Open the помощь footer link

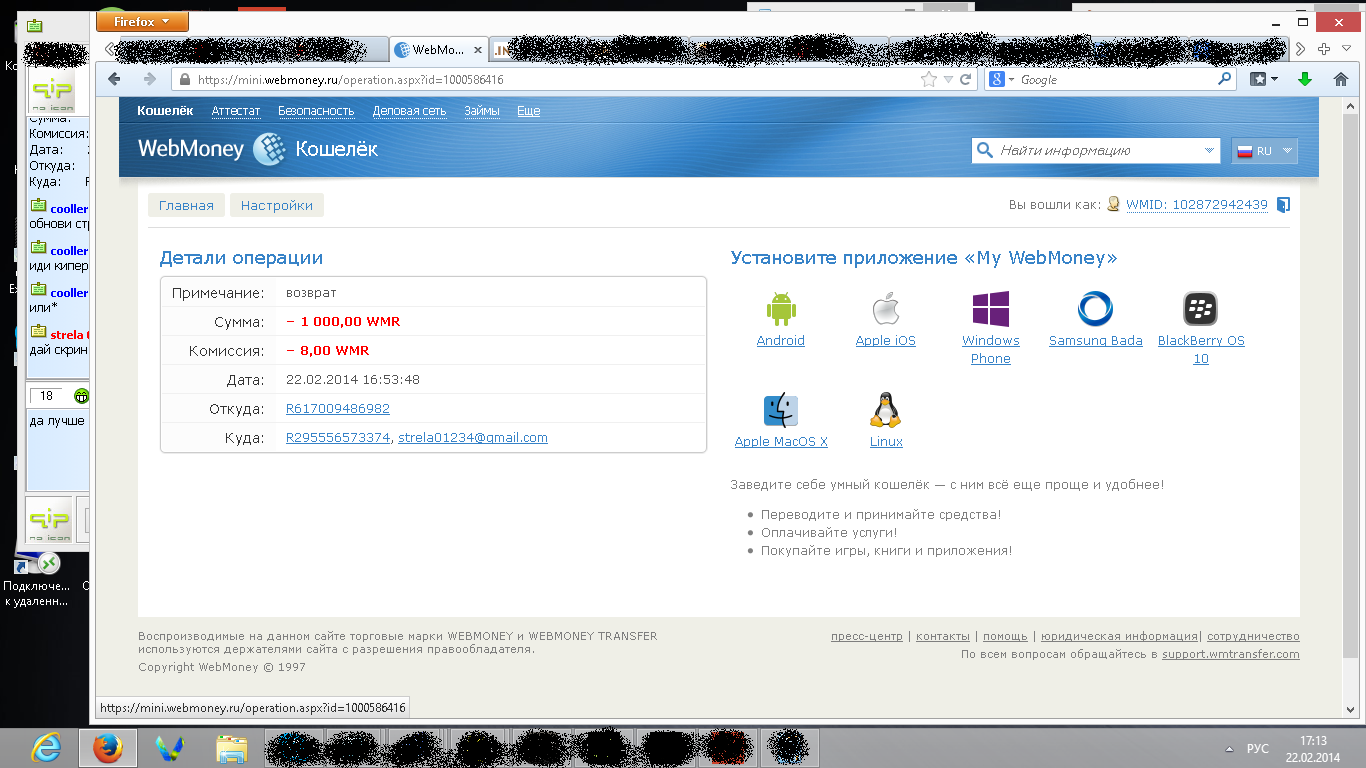click(x=1005, y=636)
